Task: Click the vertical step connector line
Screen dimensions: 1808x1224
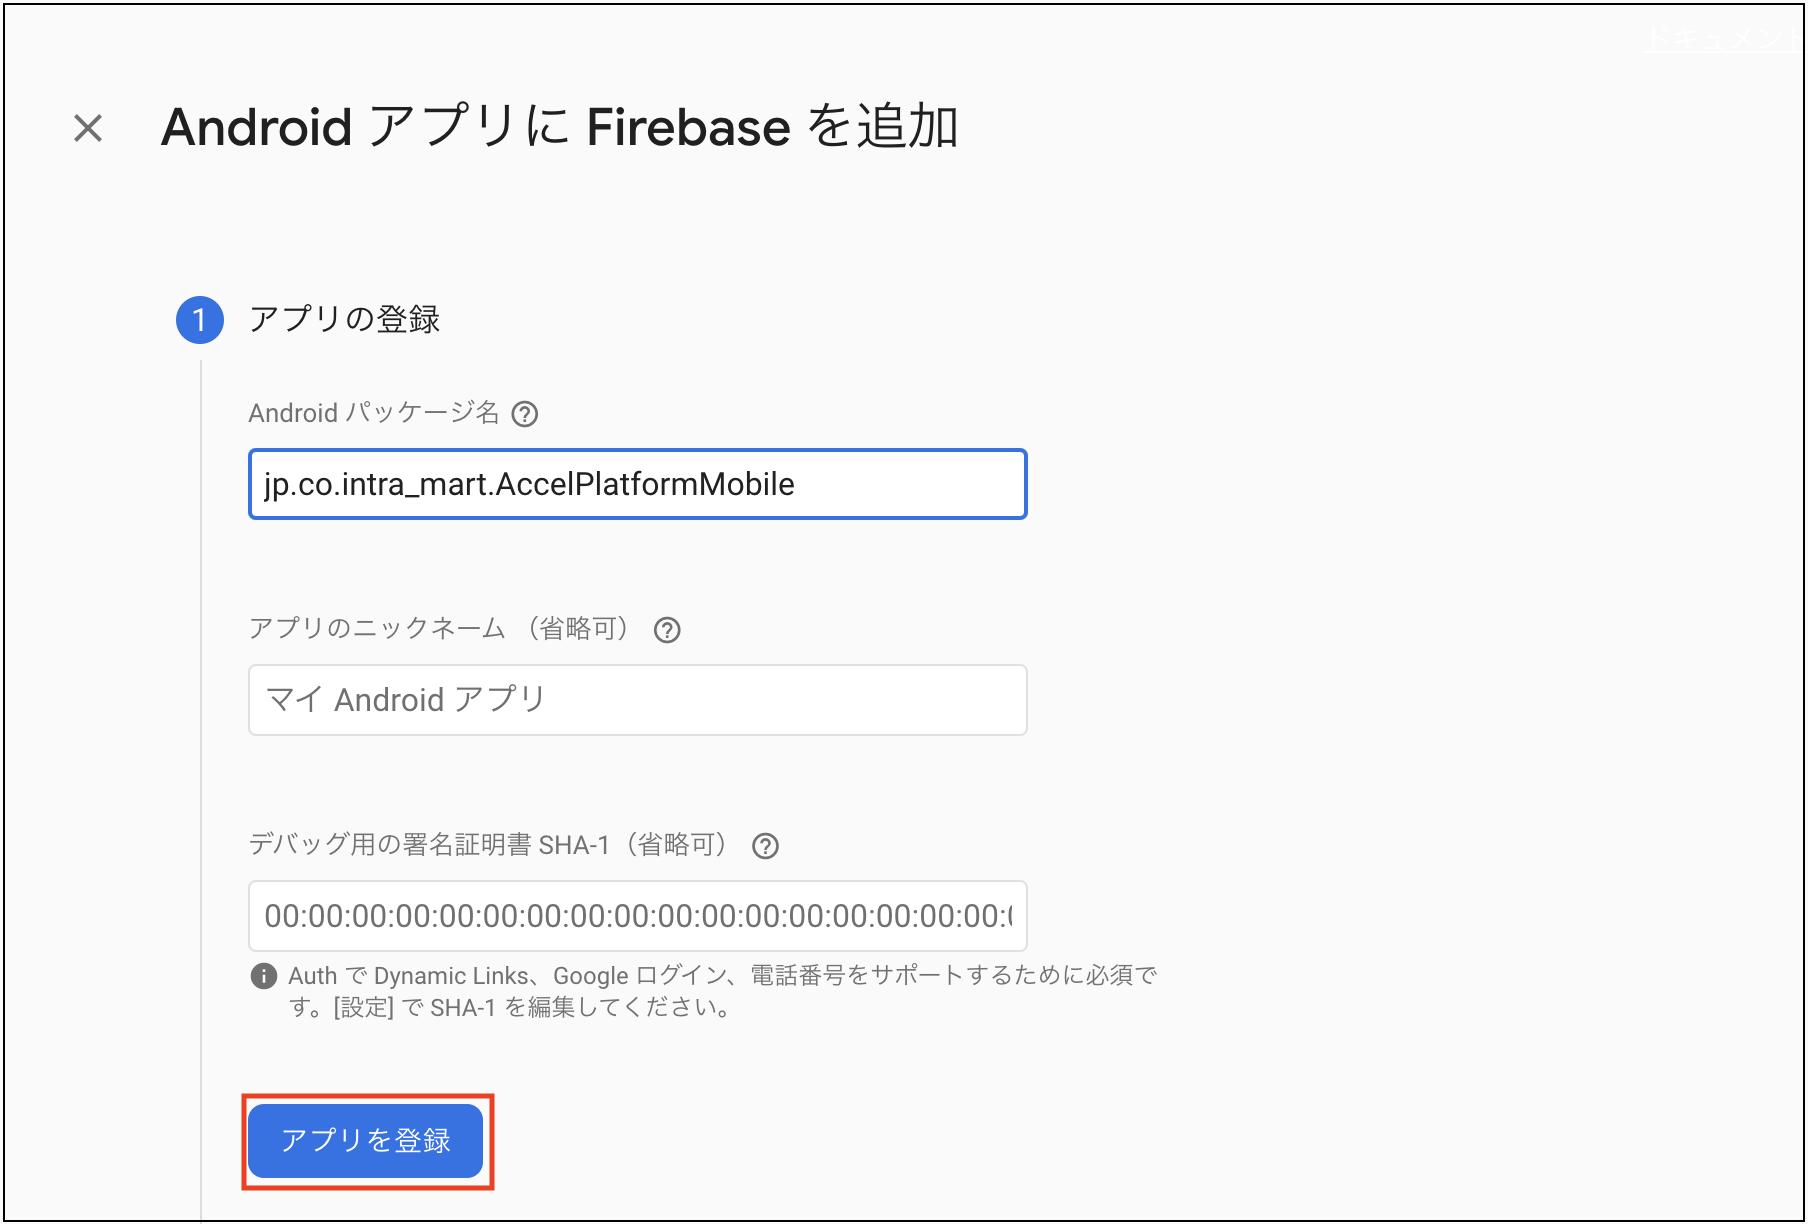Action: [201, 790]
